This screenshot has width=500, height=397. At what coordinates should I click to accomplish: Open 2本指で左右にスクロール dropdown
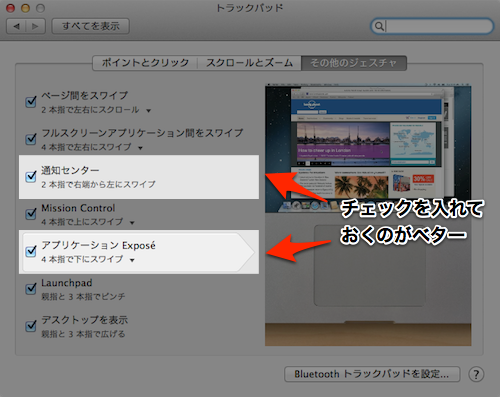[96, 110]
